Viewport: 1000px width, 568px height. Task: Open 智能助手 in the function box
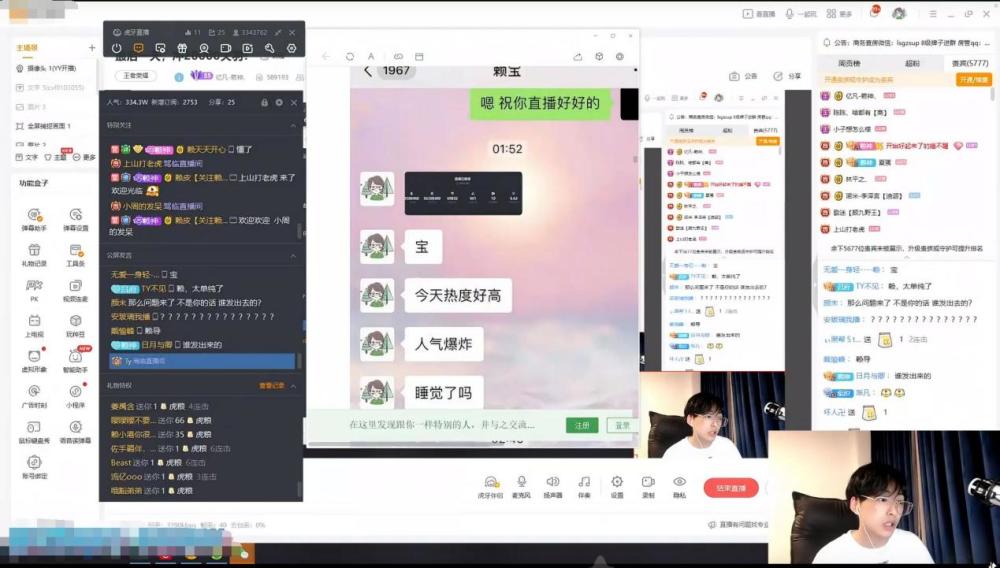tap(75, 361)
